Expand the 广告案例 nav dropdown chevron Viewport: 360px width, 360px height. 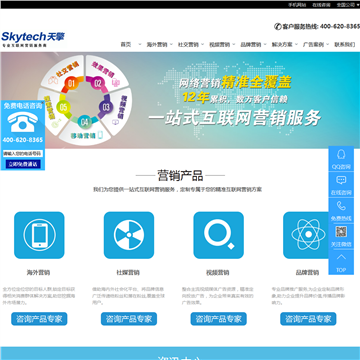coord(327,44)
